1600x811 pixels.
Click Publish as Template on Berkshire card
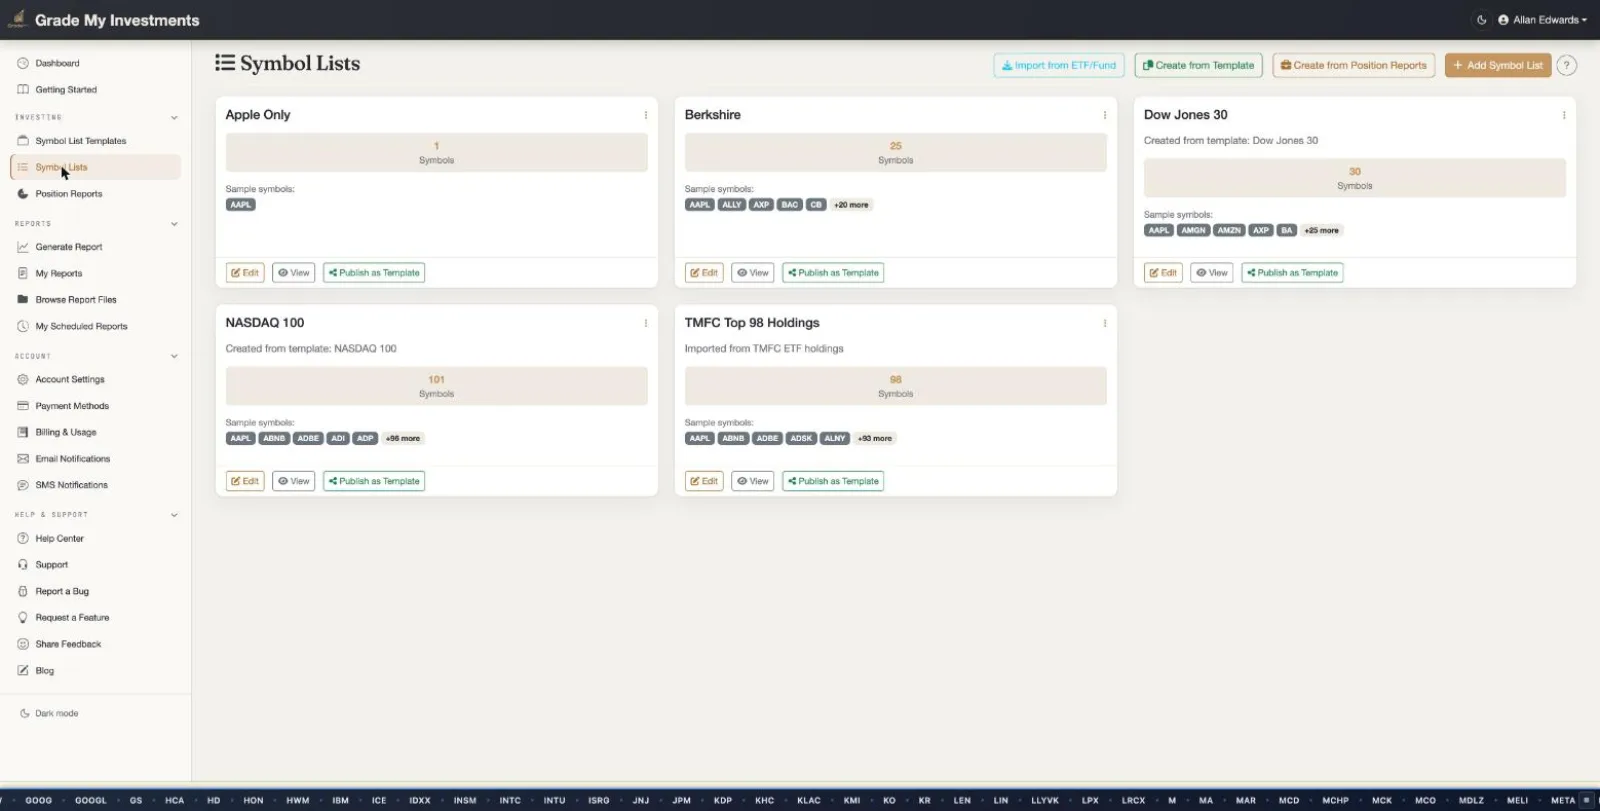tap(833, 273)
